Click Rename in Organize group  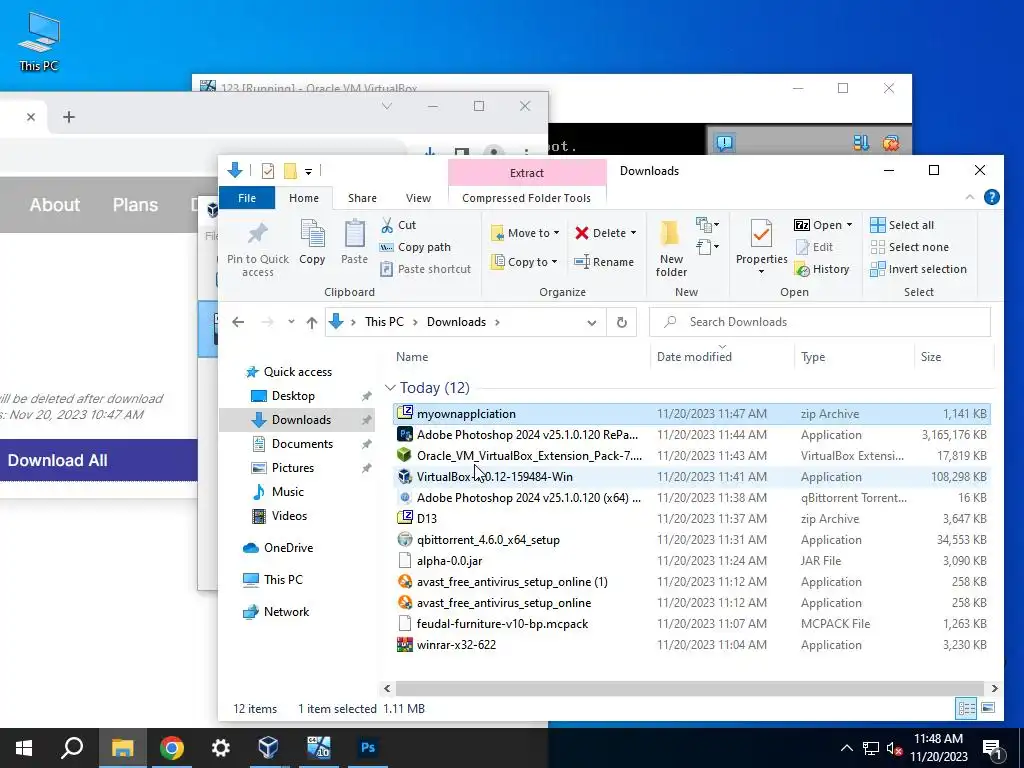coord(604,262)
